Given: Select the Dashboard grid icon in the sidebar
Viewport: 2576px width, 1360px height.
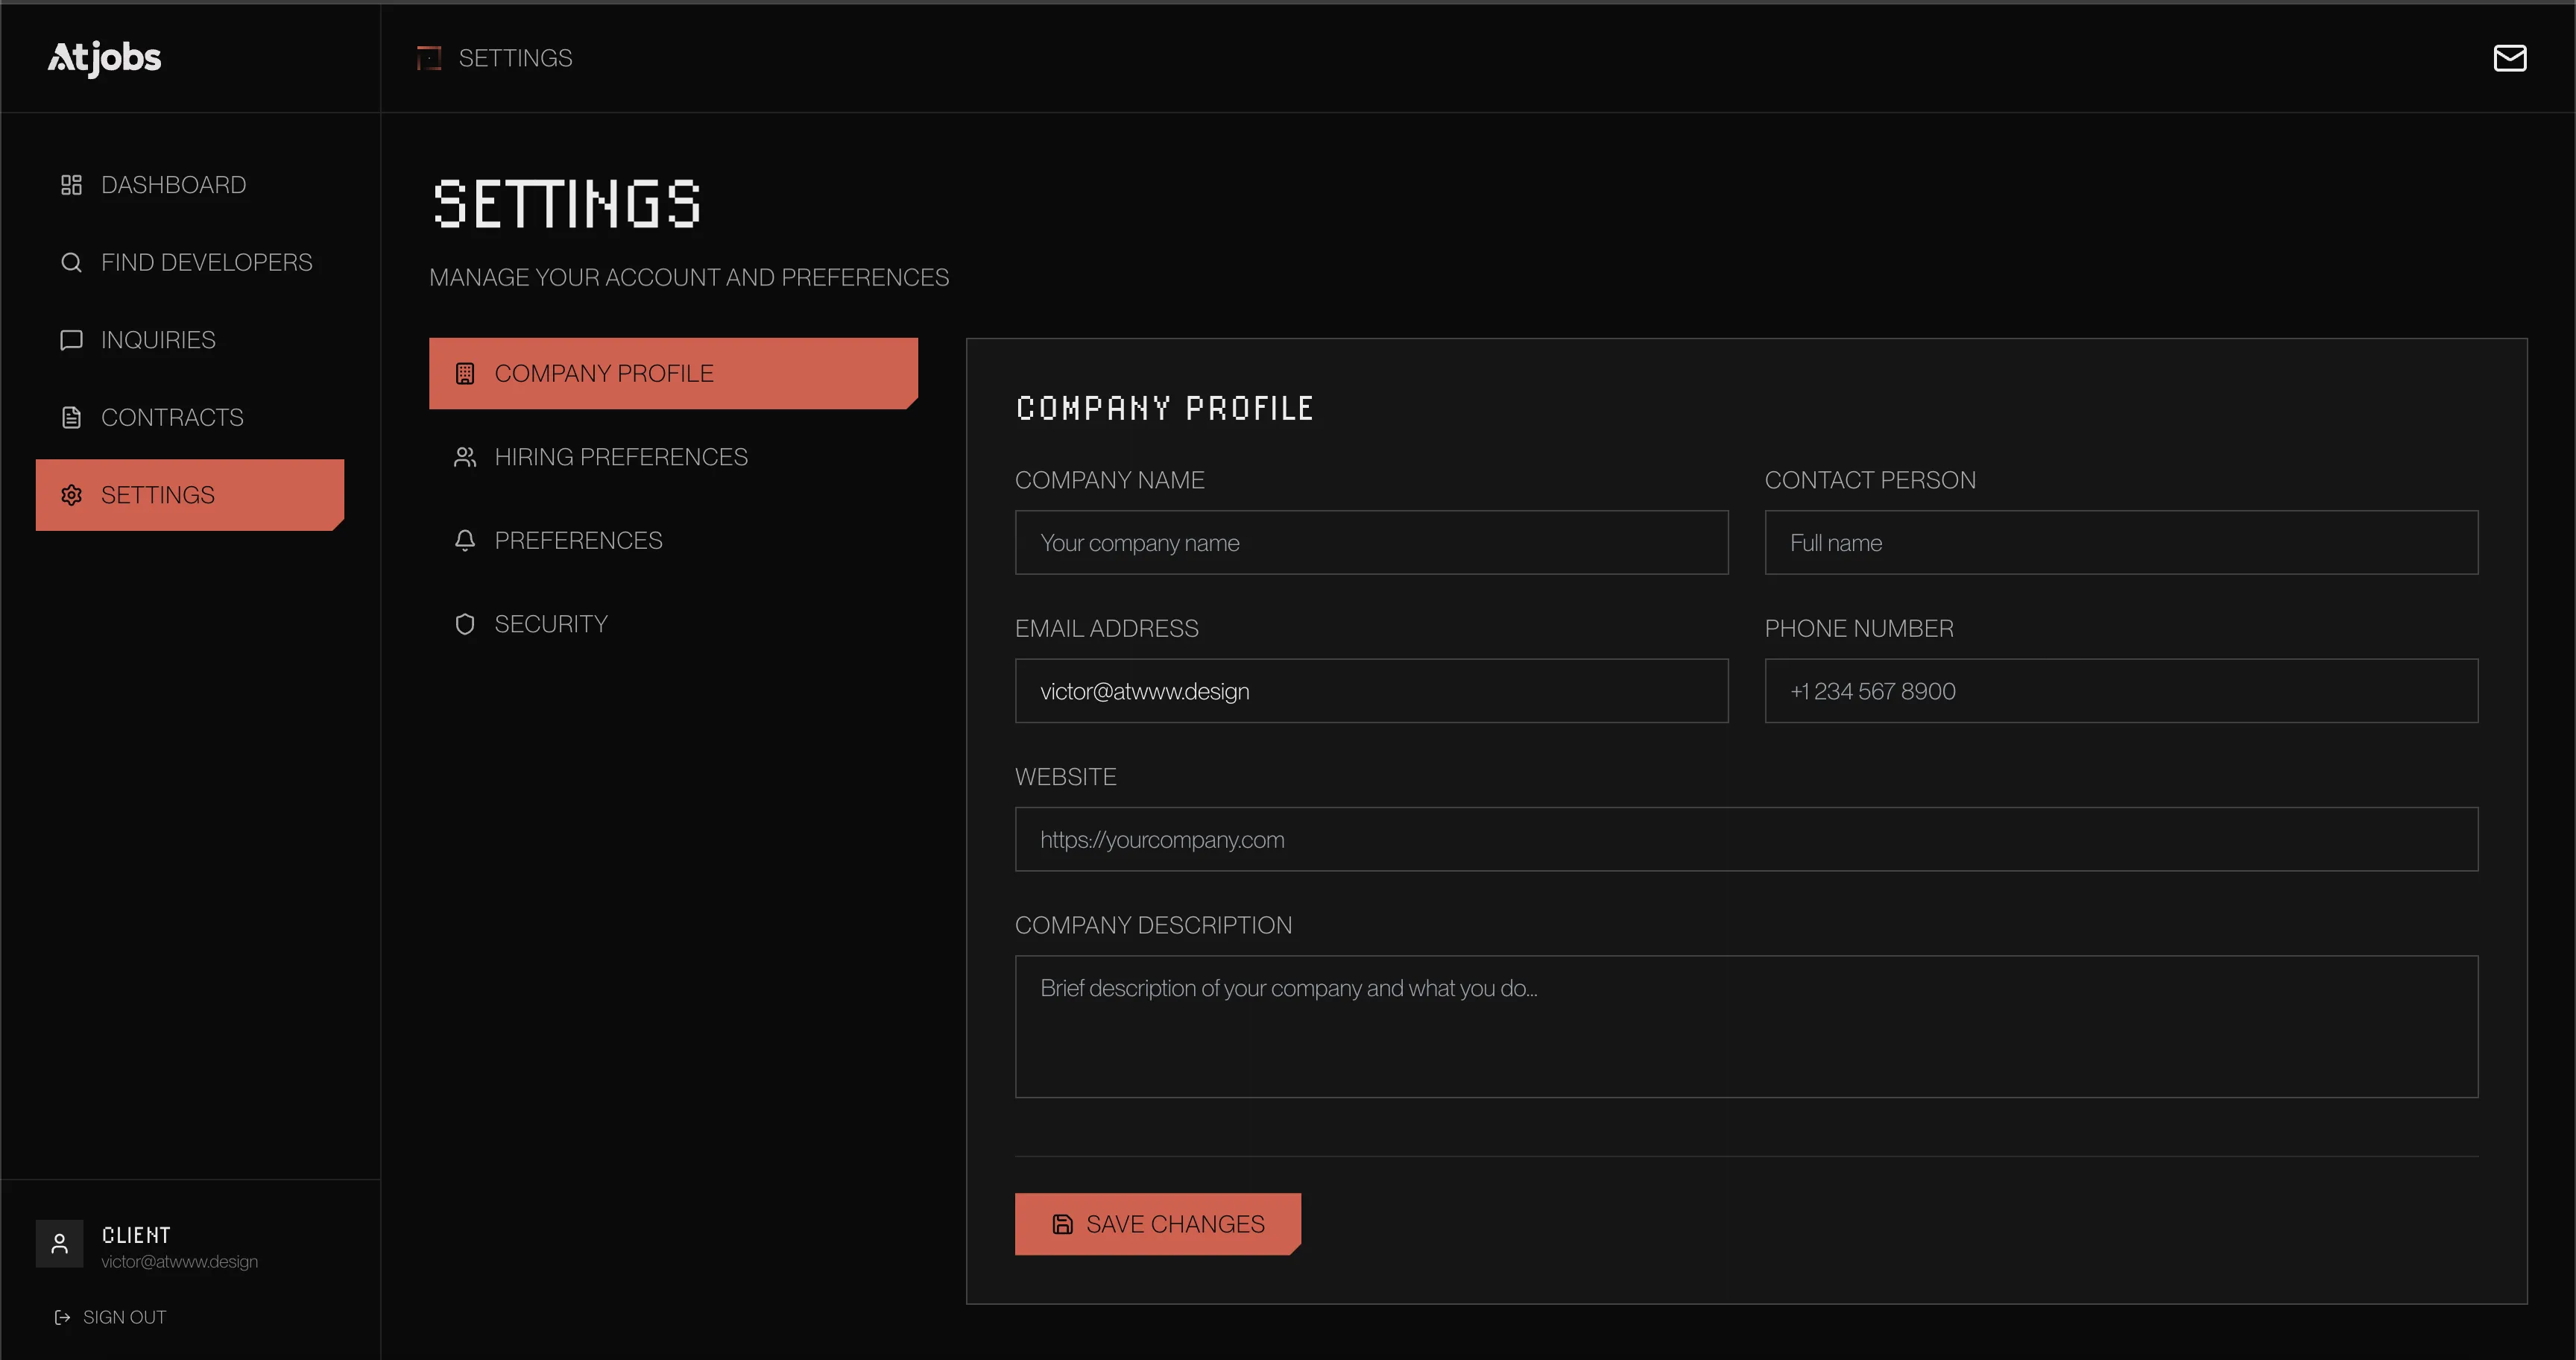Looking at the screenshot, I should (x=71, y=184).
